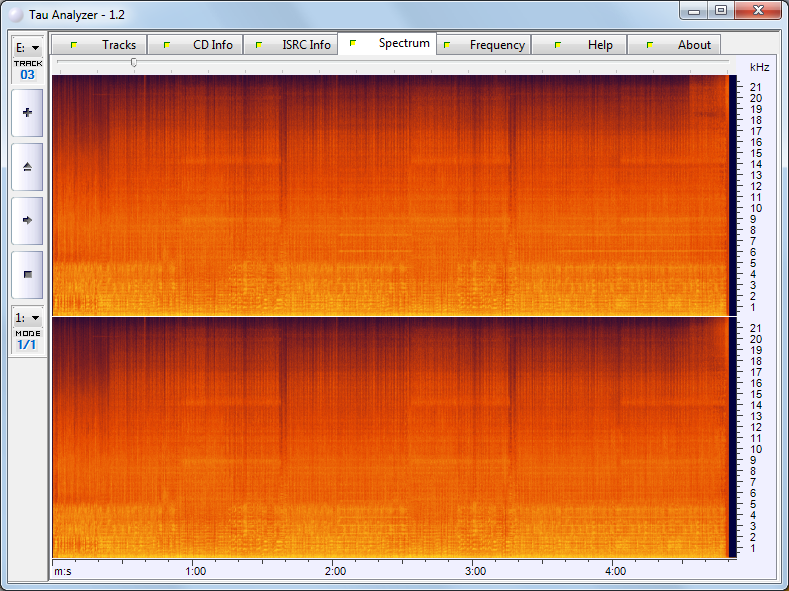This screenshot has width=789, height=591.
Task: Click the upper channel spectrogram
Action: pyautogui.click(x=390, y=195)
